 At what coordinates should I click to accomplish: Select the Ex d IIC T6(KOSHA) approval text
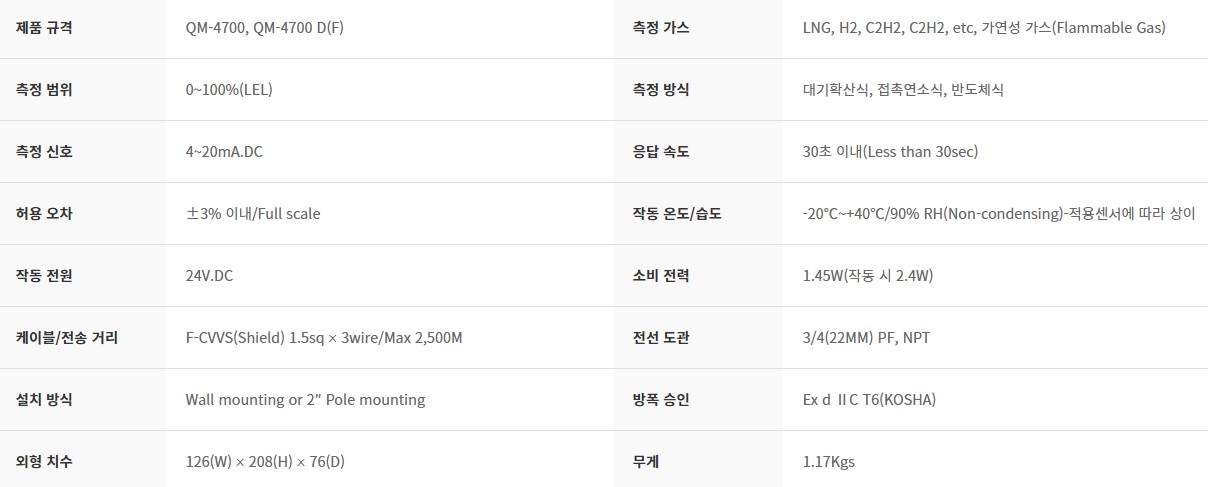point(869,400)
